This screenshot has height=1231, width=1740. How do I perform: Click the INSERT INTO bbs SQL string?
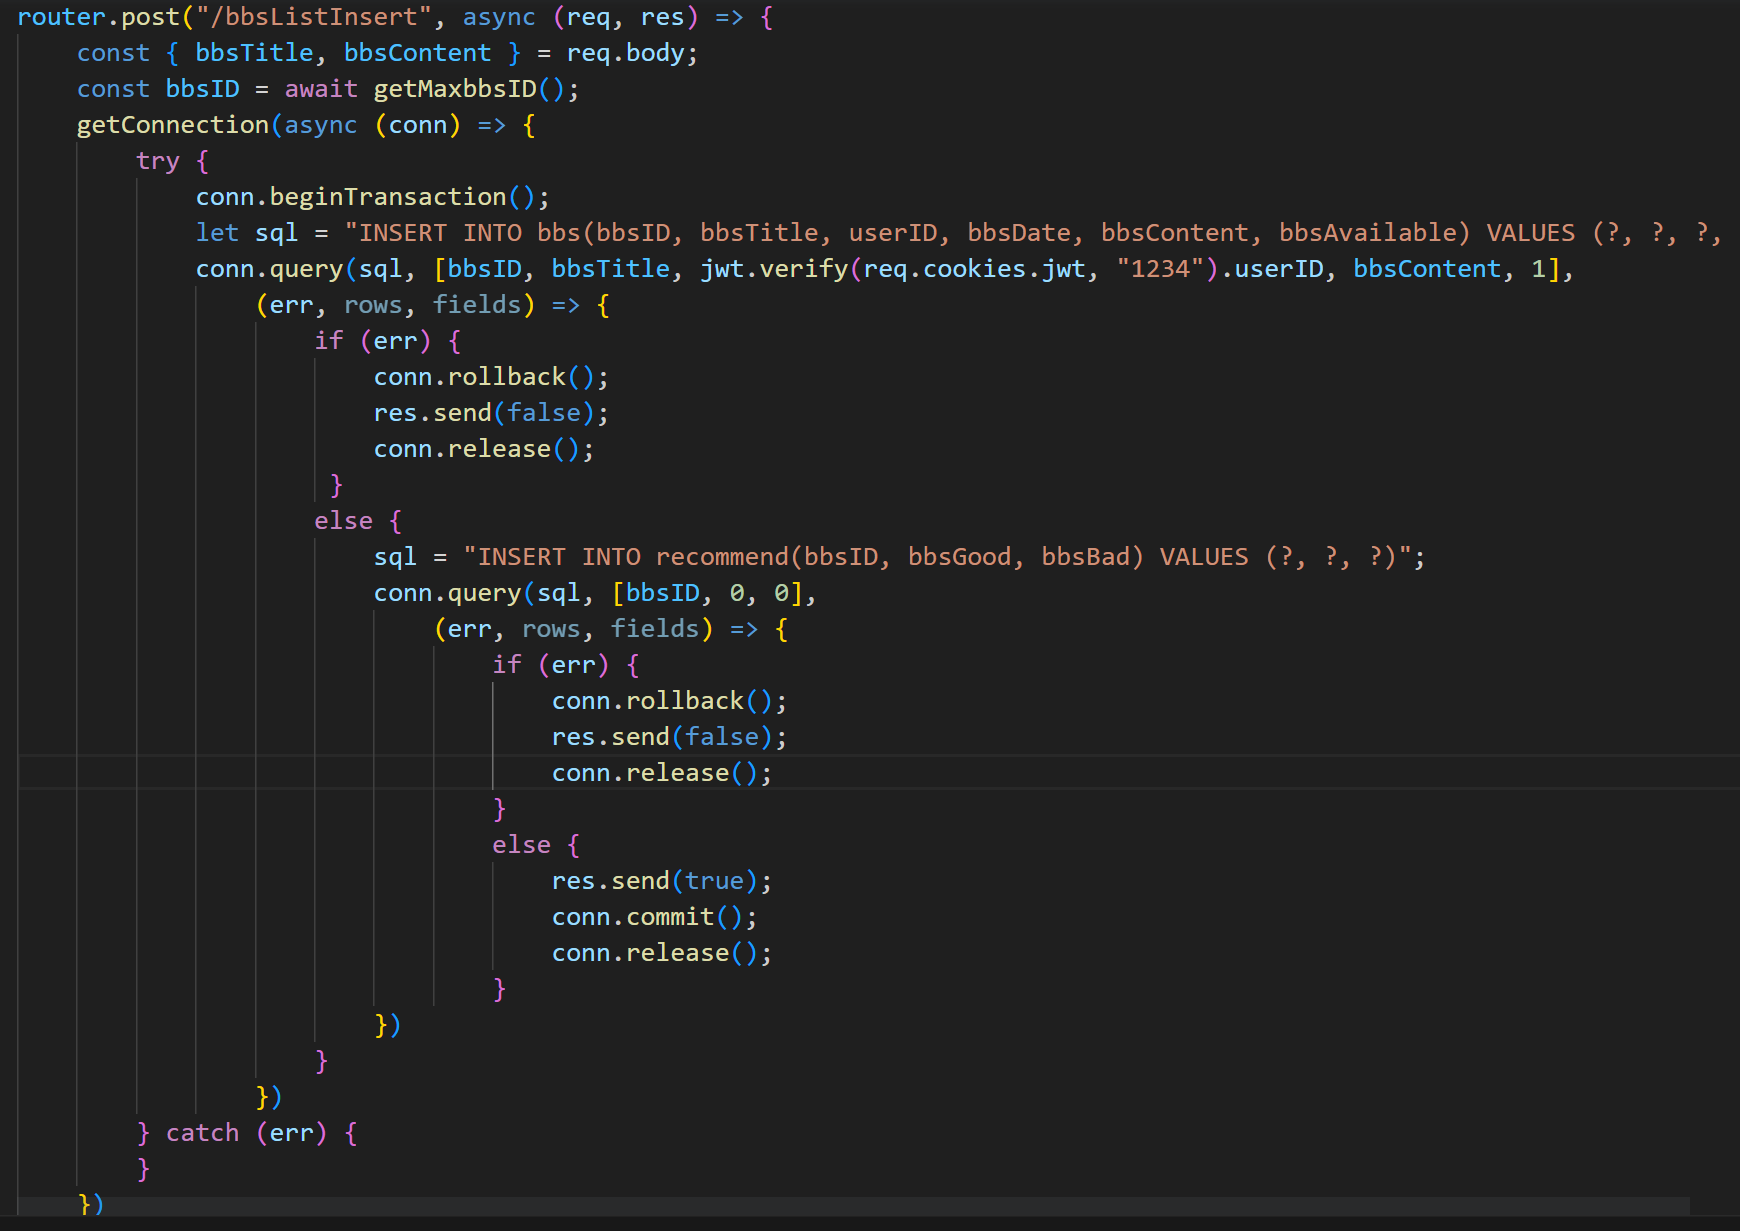pos(1032,233)
